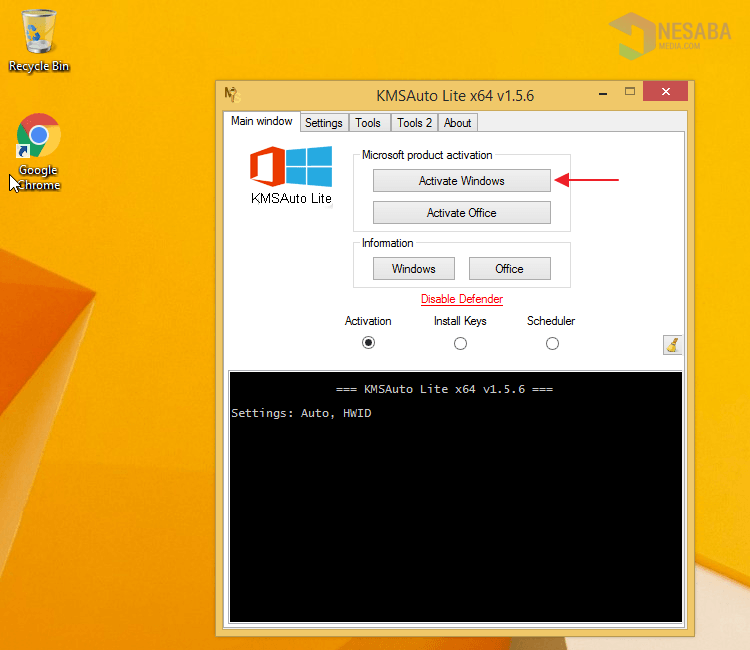
Task: Select the Google Chrome desktop shortcut
Action: (x=39, y=153)
